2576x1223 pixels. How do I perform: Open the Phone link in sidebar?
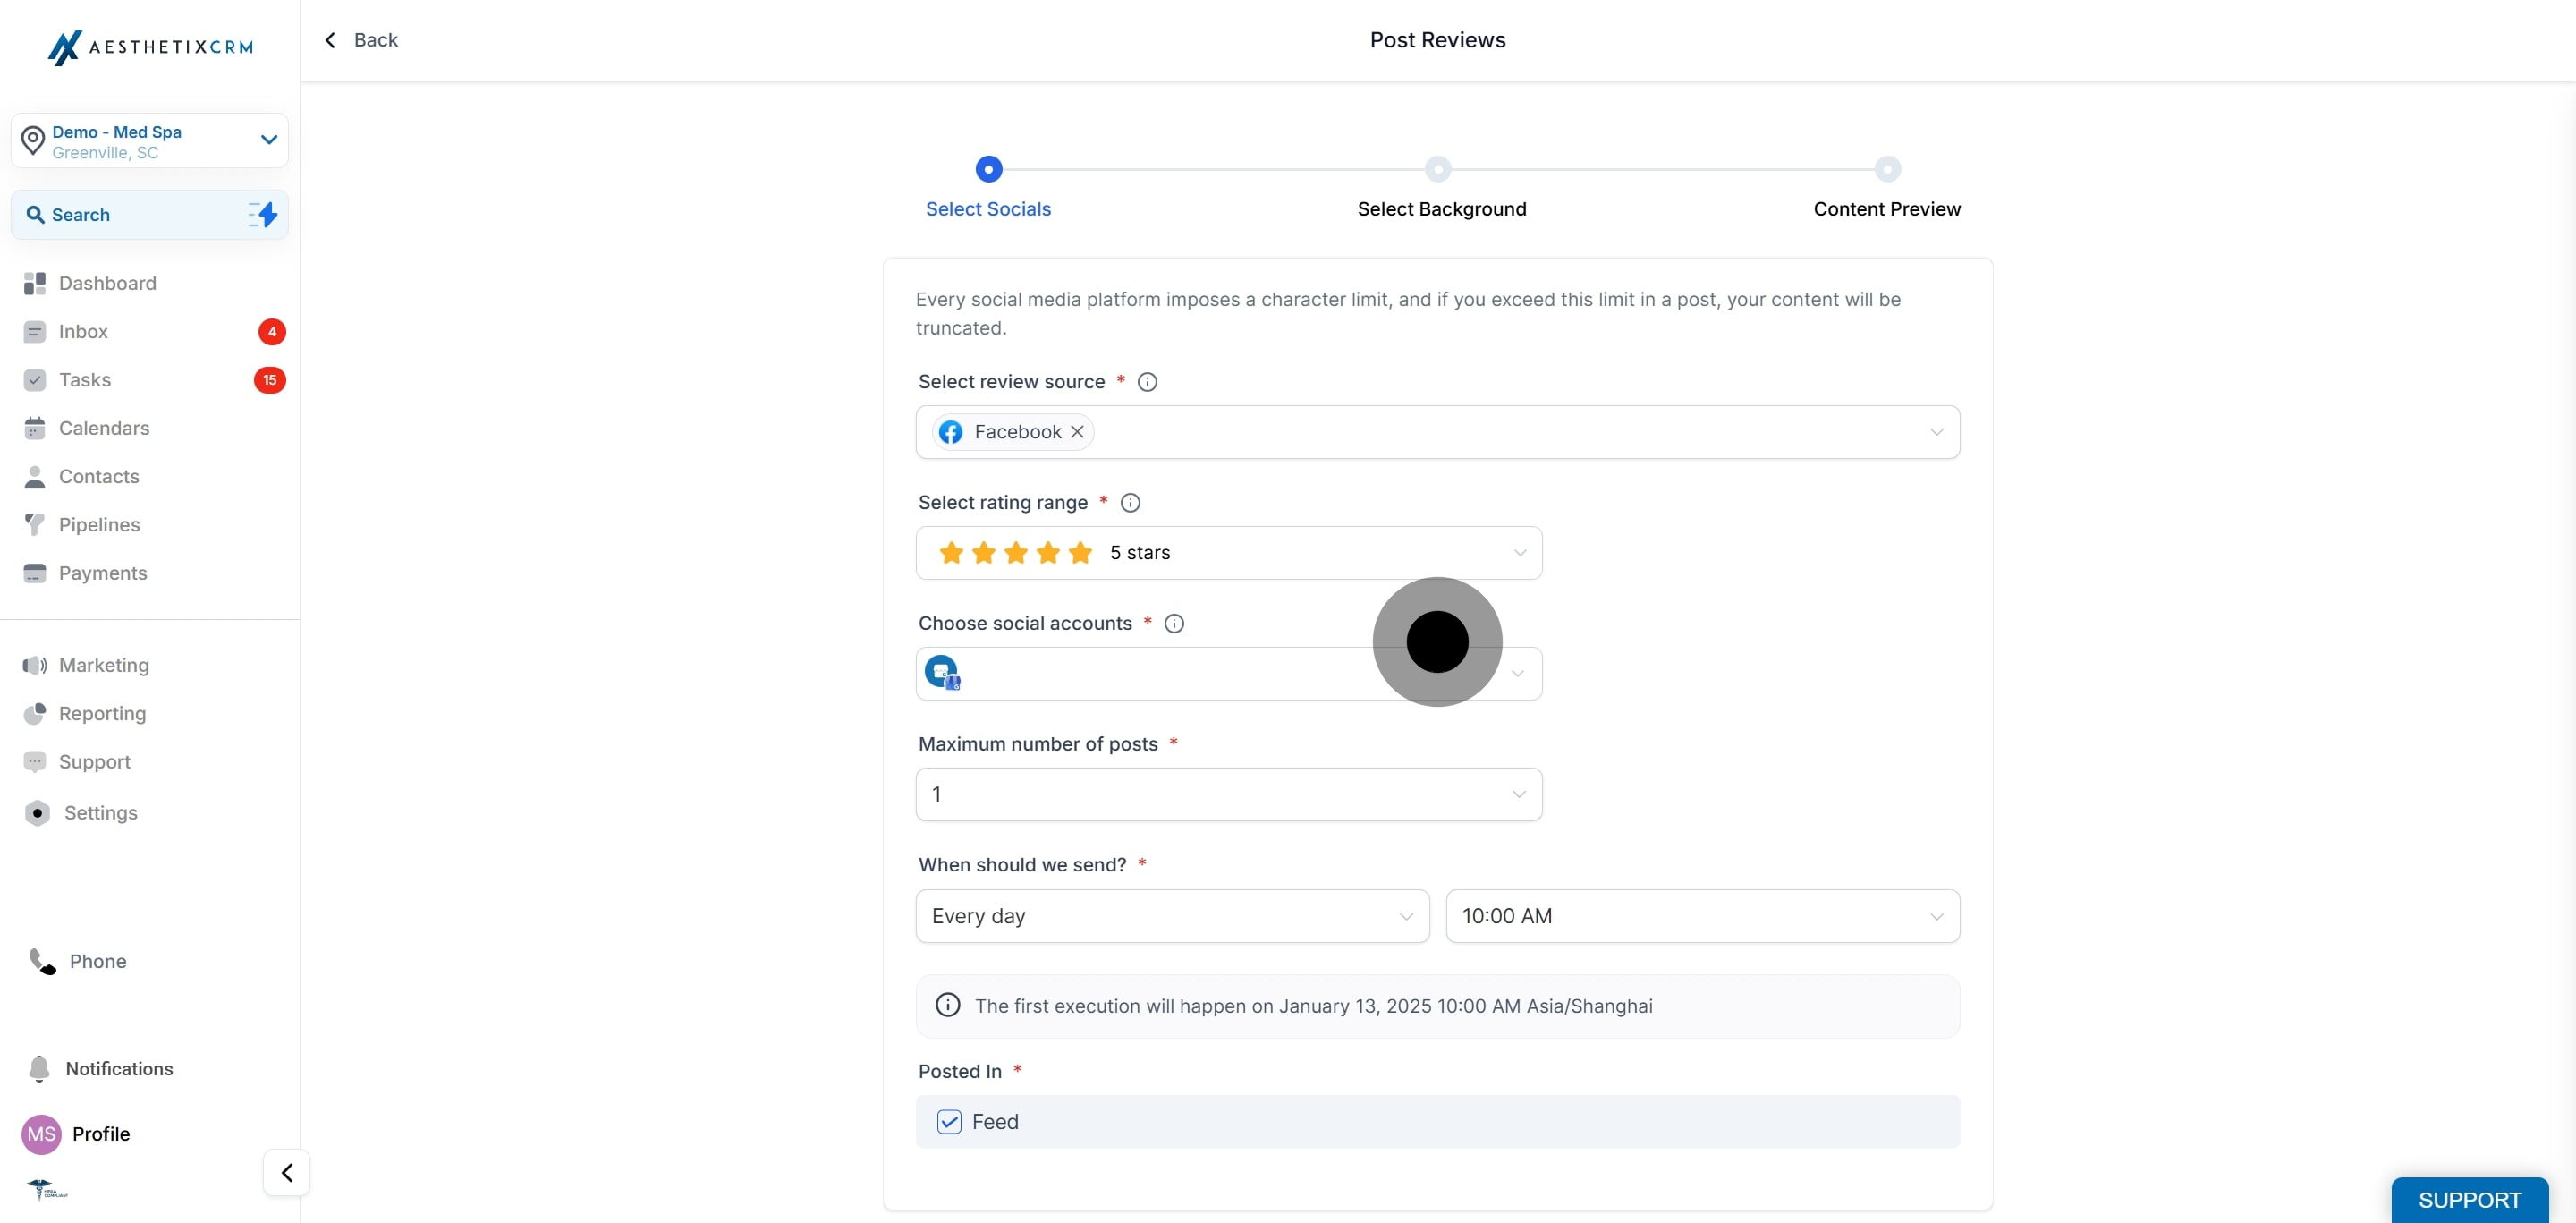click(98, 961)
